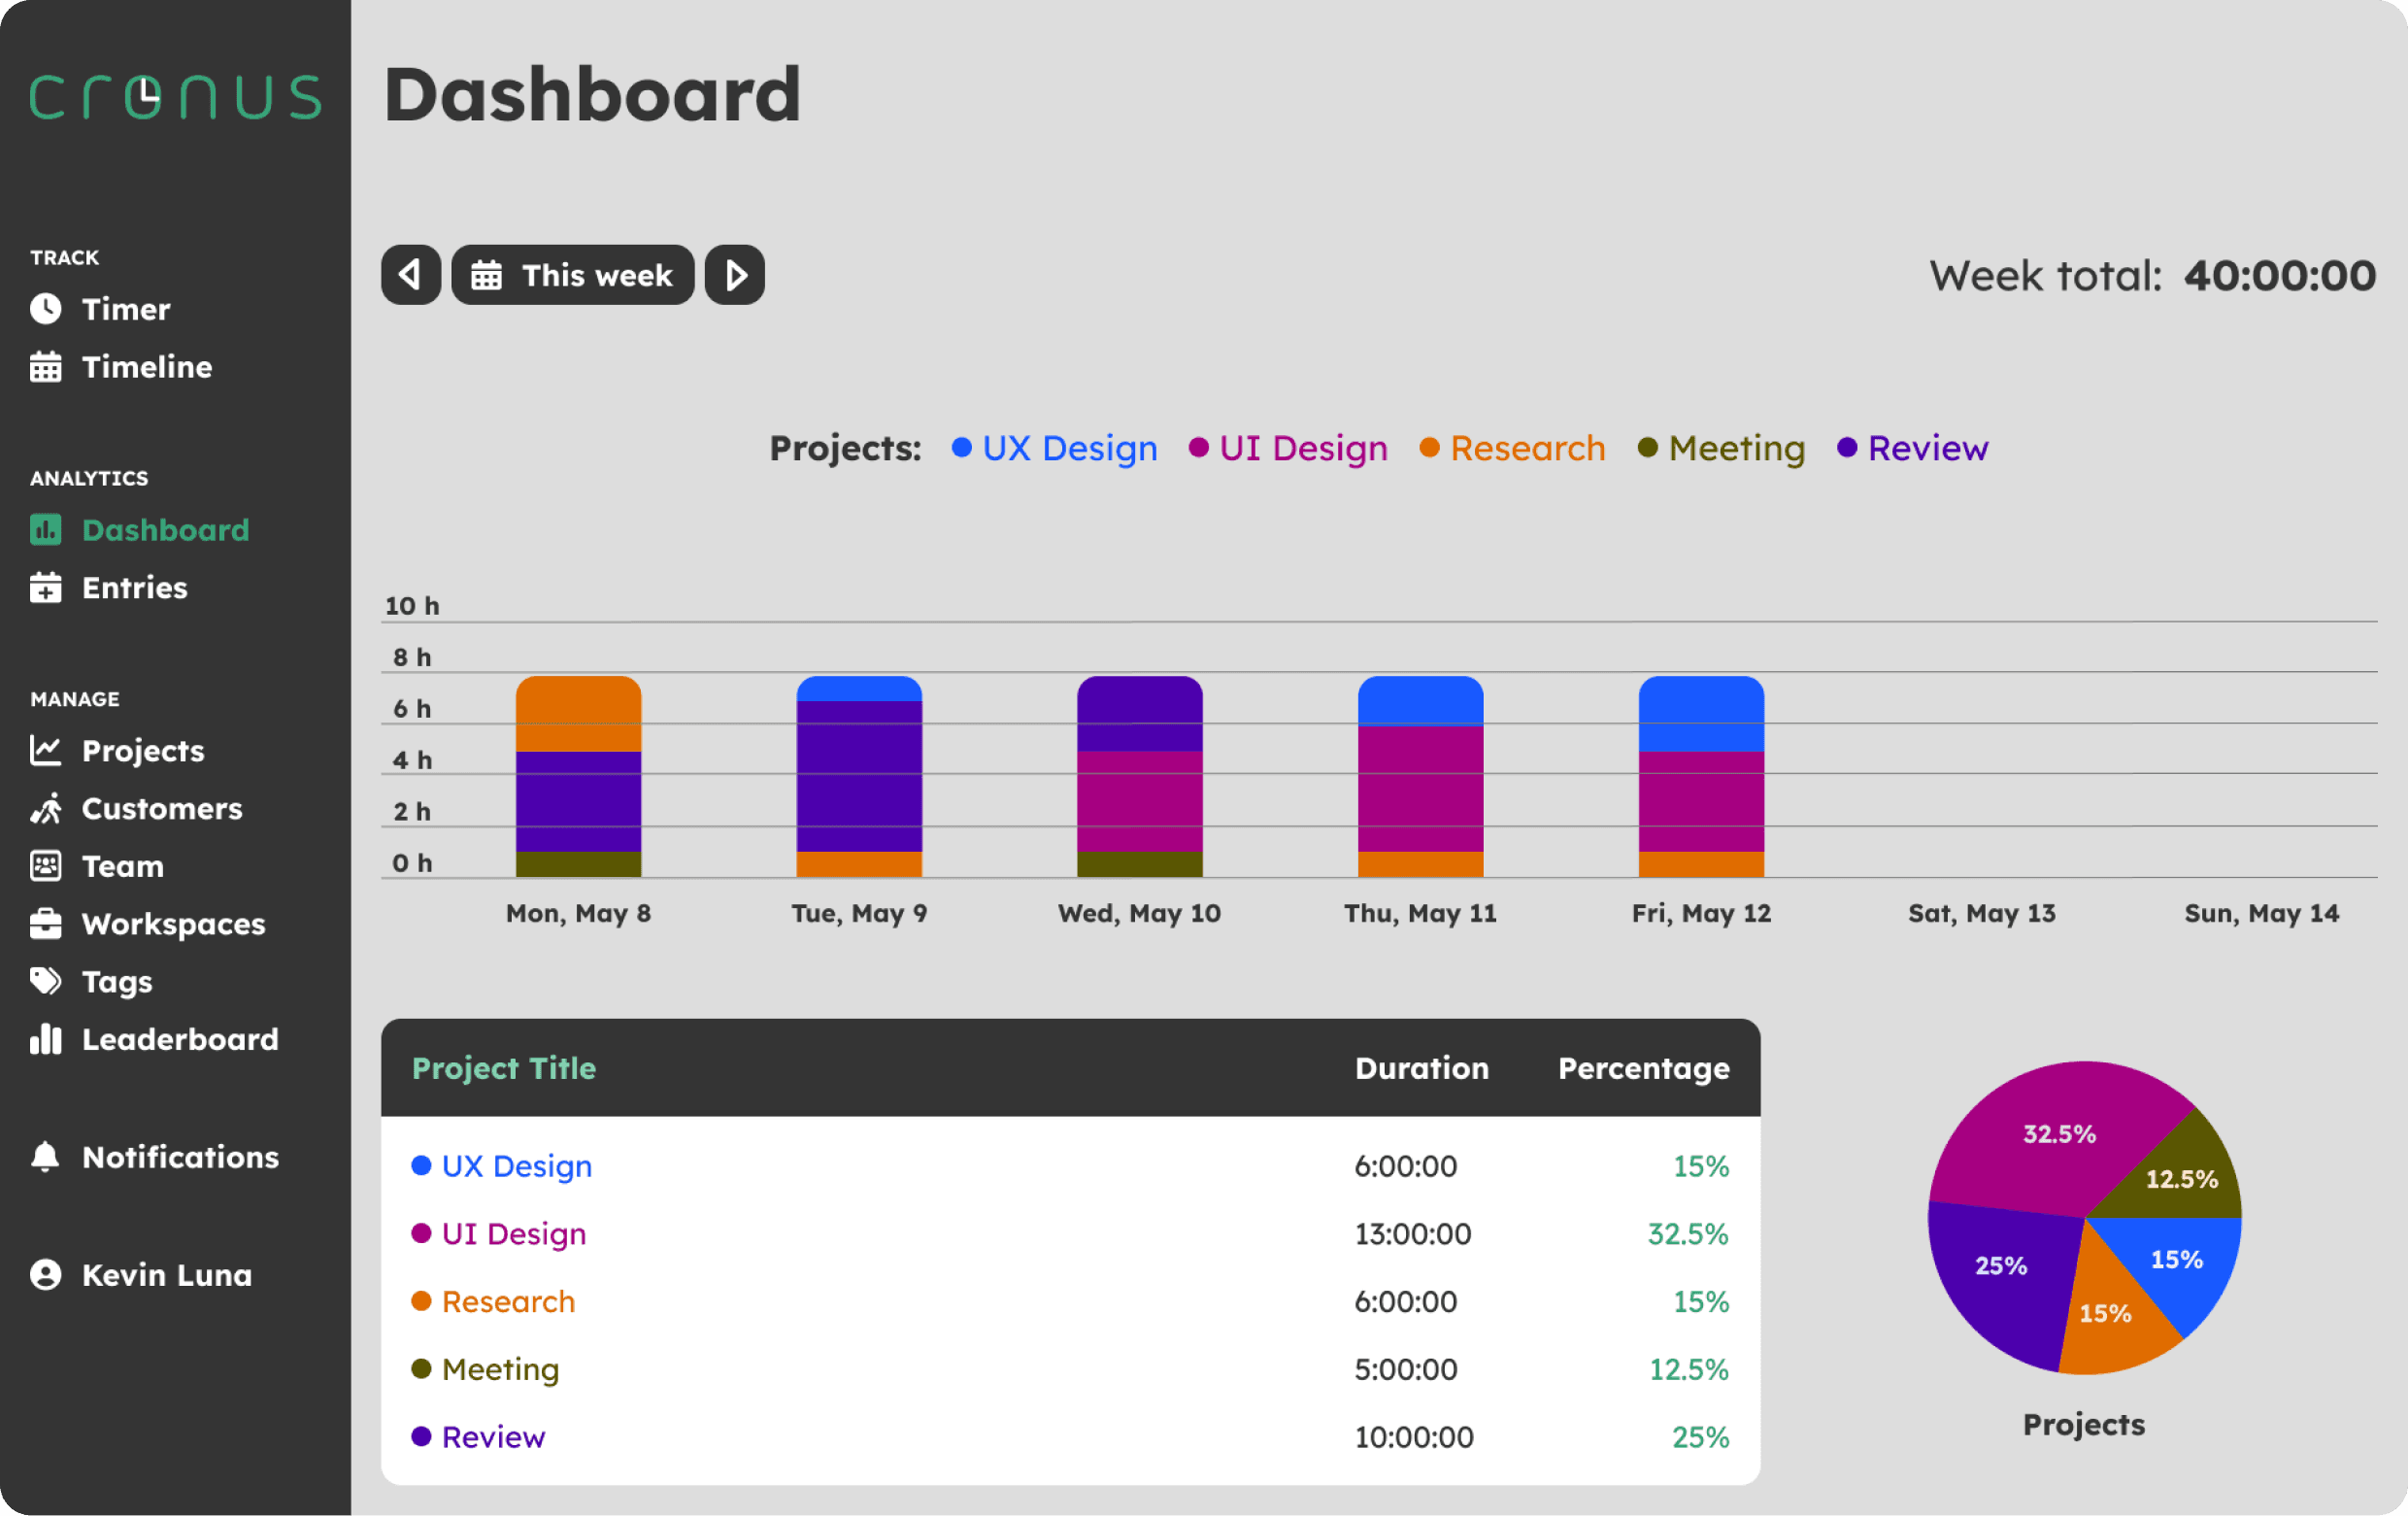Go to next week arrow

point(735,275)
